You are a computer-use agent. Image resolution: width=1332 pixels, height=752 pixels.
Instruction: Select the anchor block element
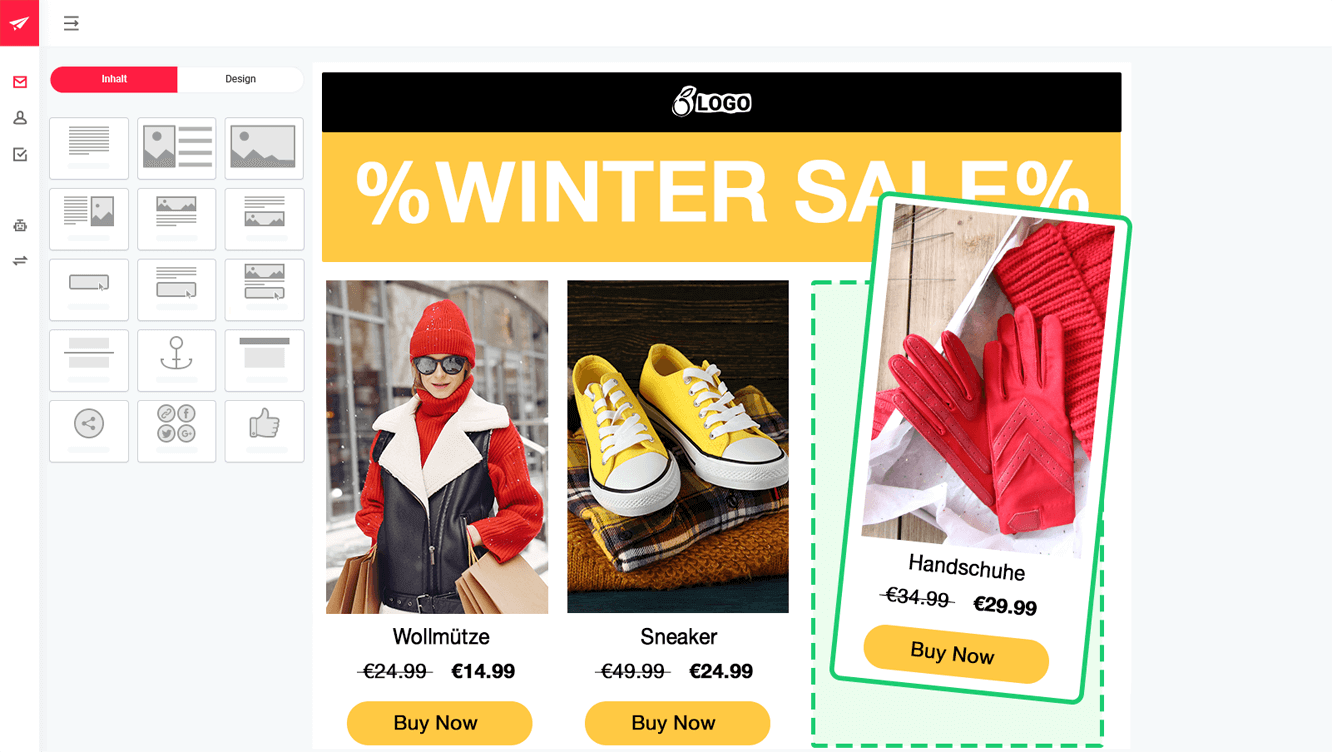(x=177, y=360)
